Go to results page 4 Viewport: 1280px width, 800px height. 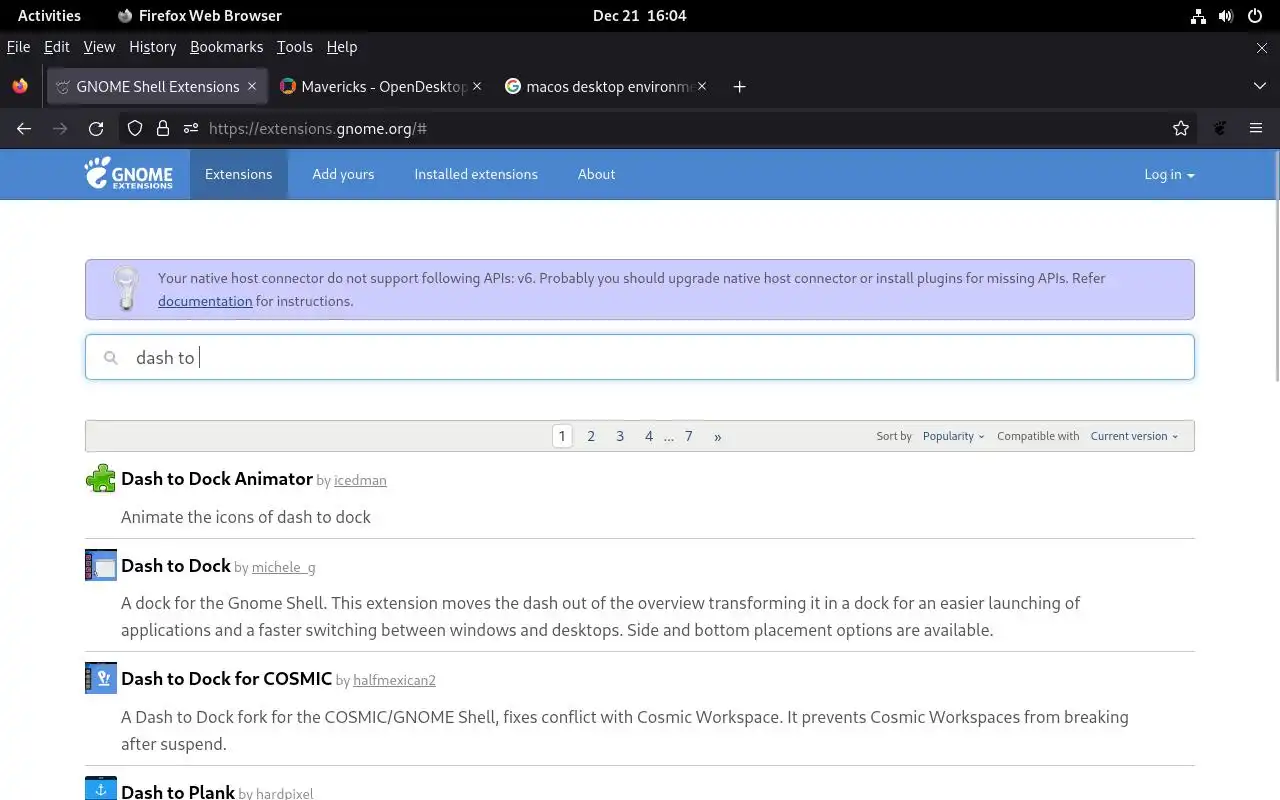(x=649, y=436)
